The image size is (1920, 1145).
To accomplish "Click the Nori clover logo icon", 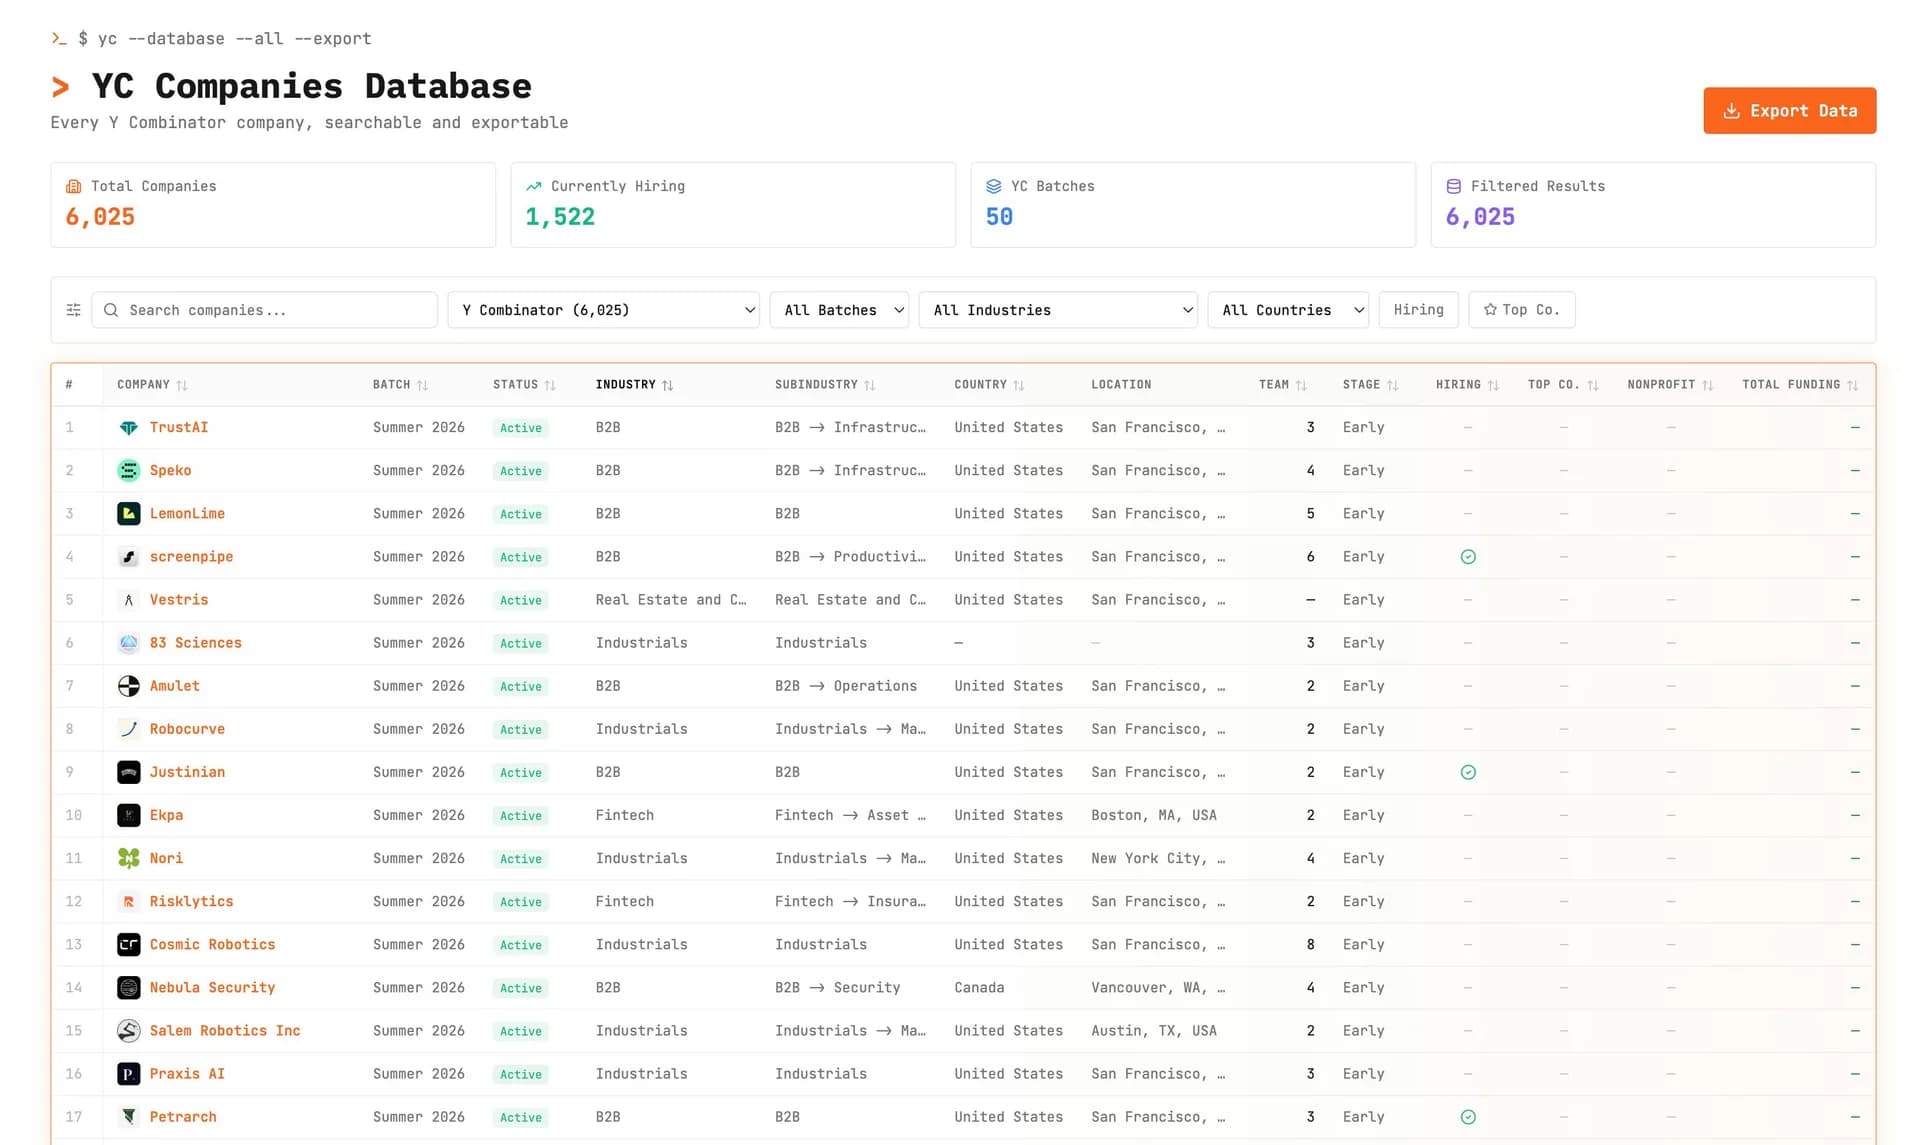I will pos(128,859).
